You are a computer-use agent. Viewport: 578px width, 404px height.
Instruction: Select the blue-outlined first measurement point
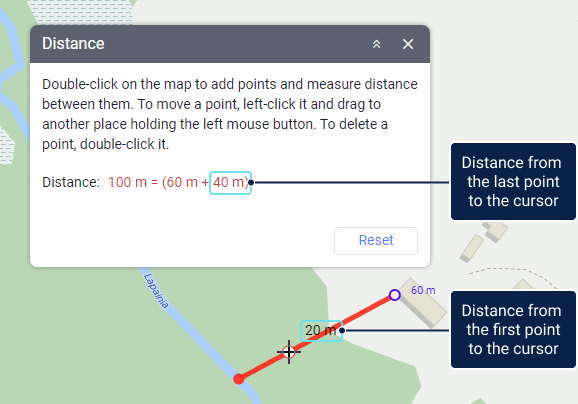click(394, 295)
